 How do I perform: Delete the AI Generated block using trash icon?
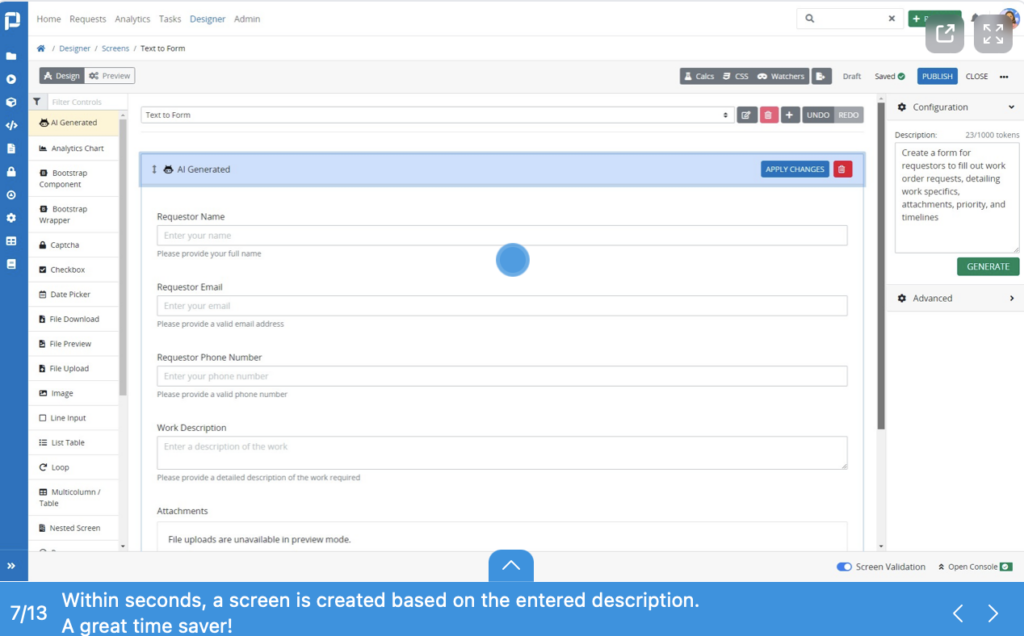[x=842, y=169]
